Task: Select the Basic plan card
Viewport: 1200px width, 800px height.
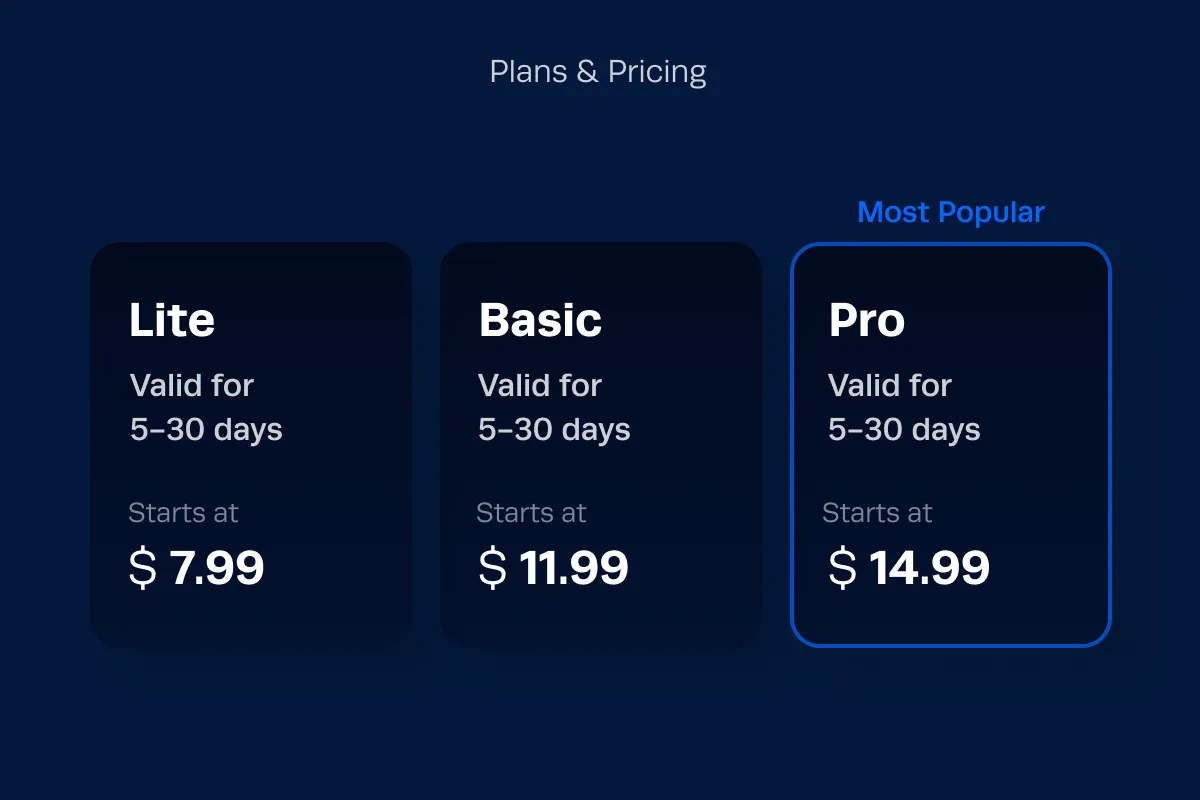Action: point(601,445)
